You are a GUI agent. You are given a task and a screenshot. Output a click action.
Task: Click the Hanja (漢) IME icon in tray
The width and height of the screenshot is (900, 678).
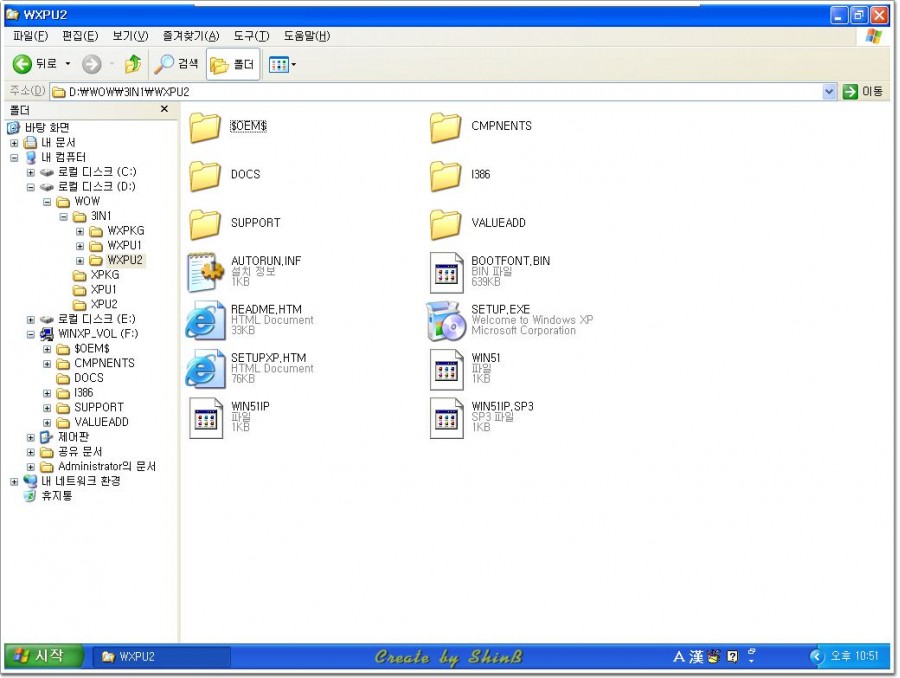coord(696,657)
